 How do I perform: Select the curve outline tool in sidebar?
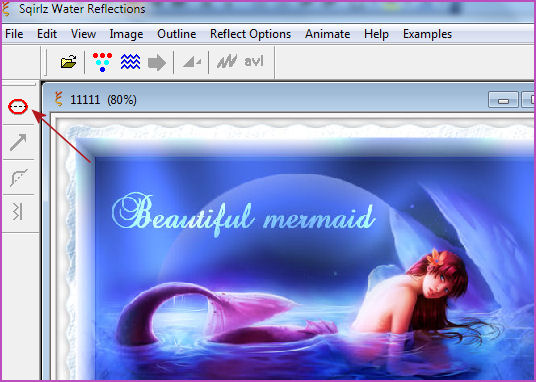coord(18,177)
